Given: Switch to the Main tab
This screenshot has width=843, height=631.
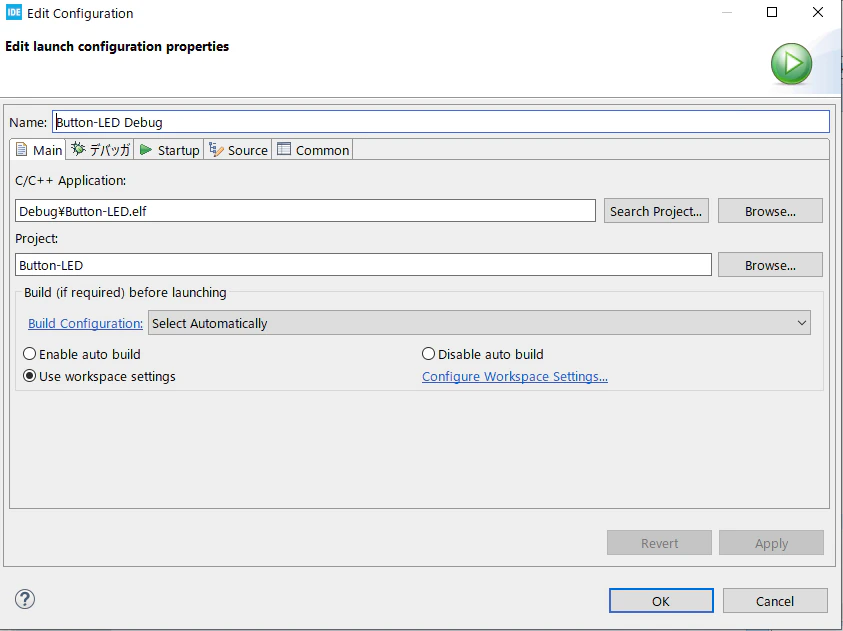Looking at the screenshot, I should tap(39, 150).
